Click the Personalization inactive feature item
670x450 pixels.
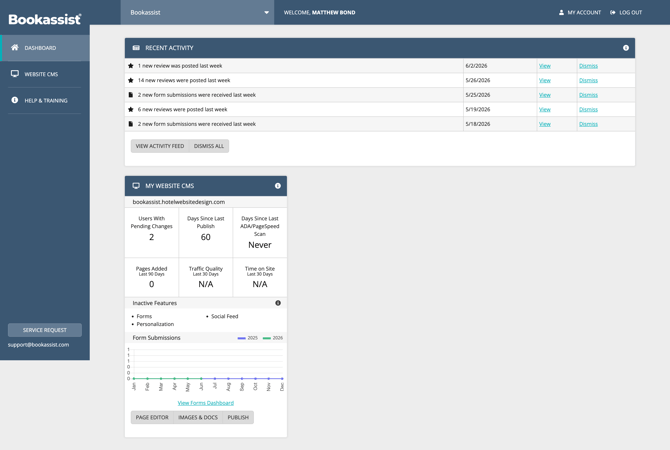(x=155, y=324)
